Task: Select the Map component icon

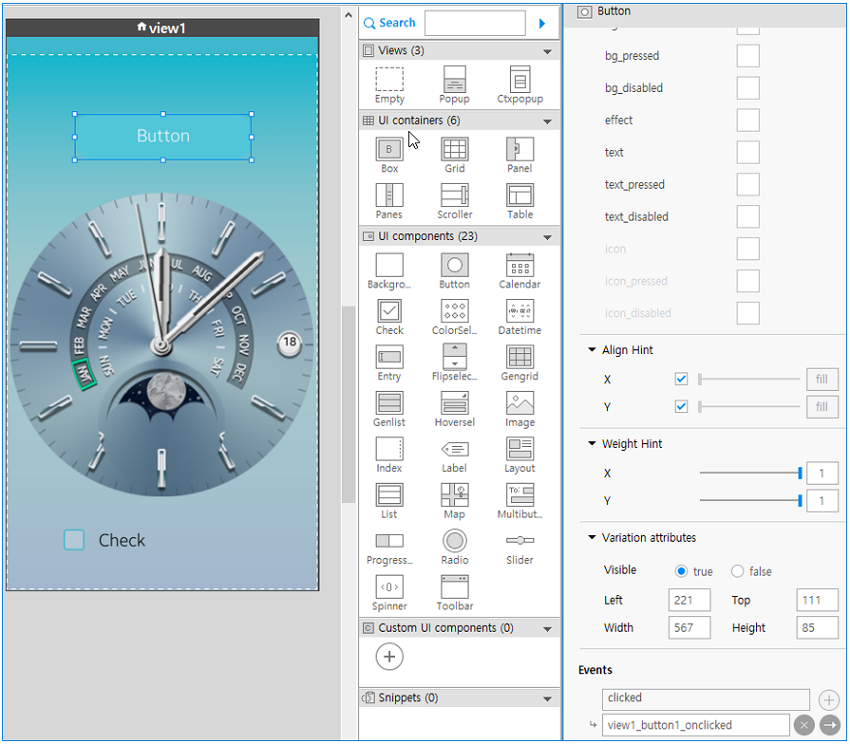Action: [454, 495]
